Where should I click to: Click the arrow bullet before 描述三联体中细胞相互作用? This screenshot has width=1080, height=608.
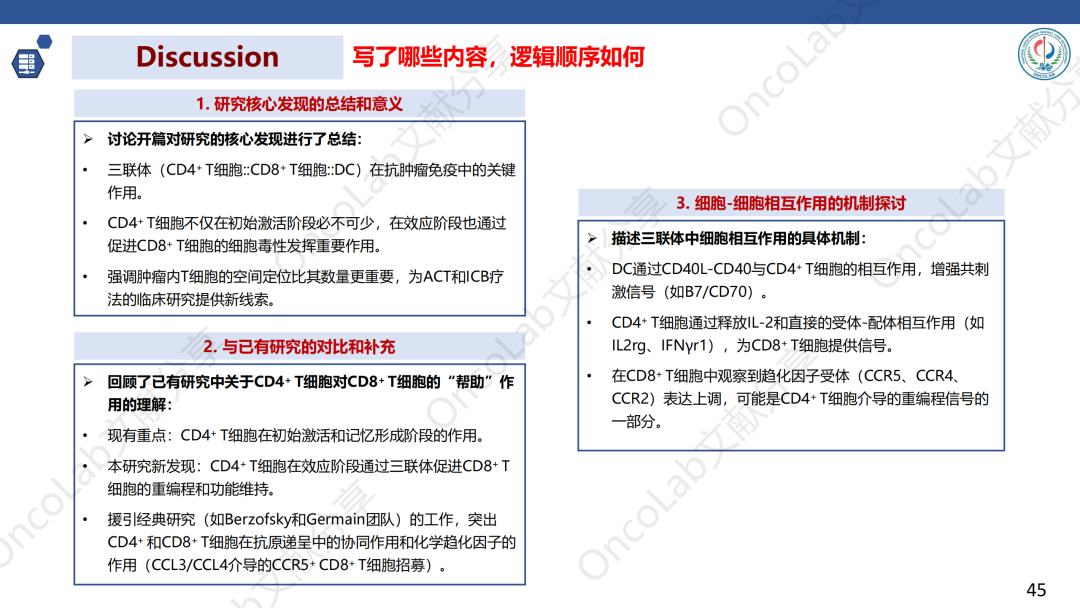[592, 239]
